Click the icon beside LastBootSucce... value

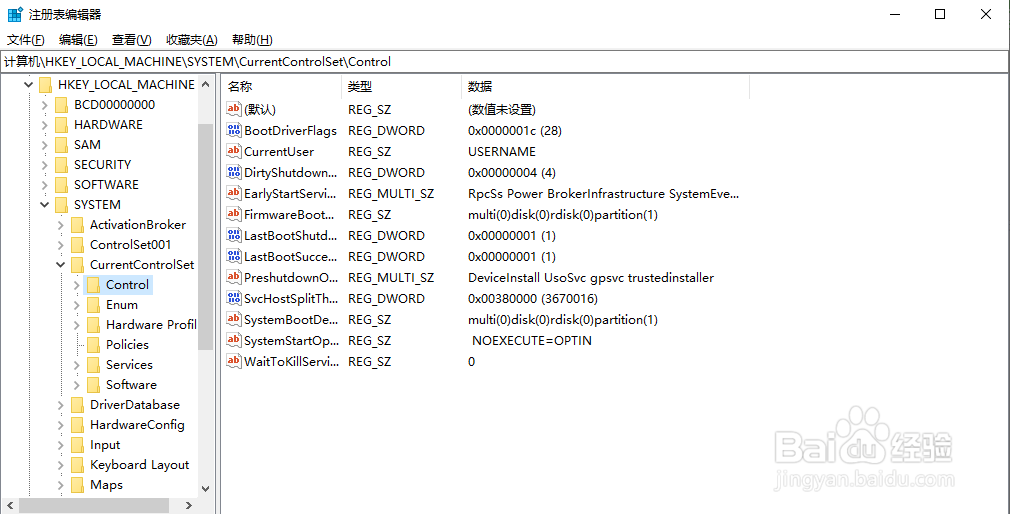point(234,256)
